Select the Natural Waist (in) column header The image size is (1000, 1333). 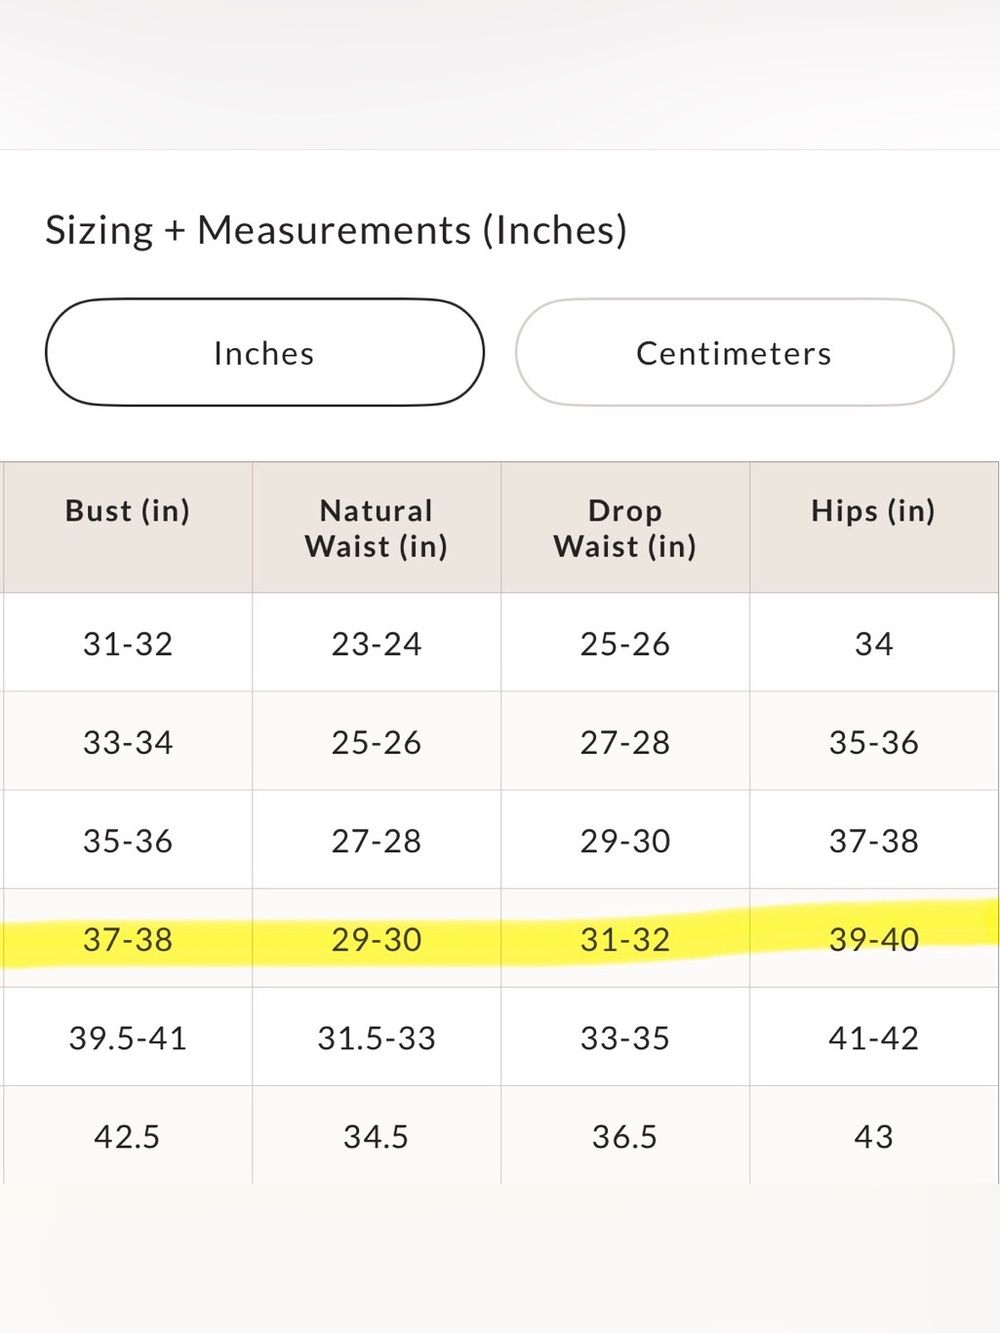[376, 527]
